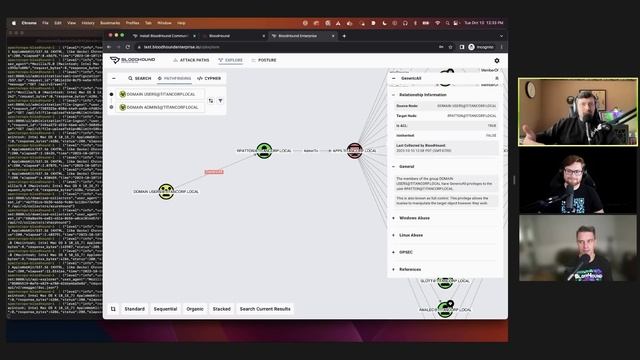Click the Source Node value
The image size is (640, 360).
point(467,106)
